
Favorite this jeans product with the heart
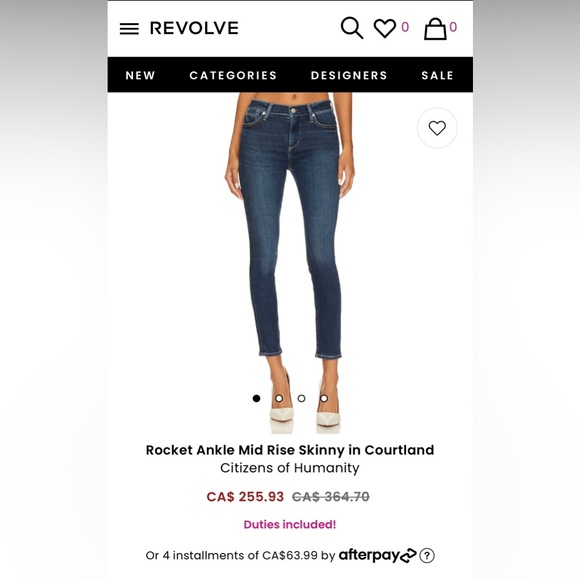(x=437, y=128)
